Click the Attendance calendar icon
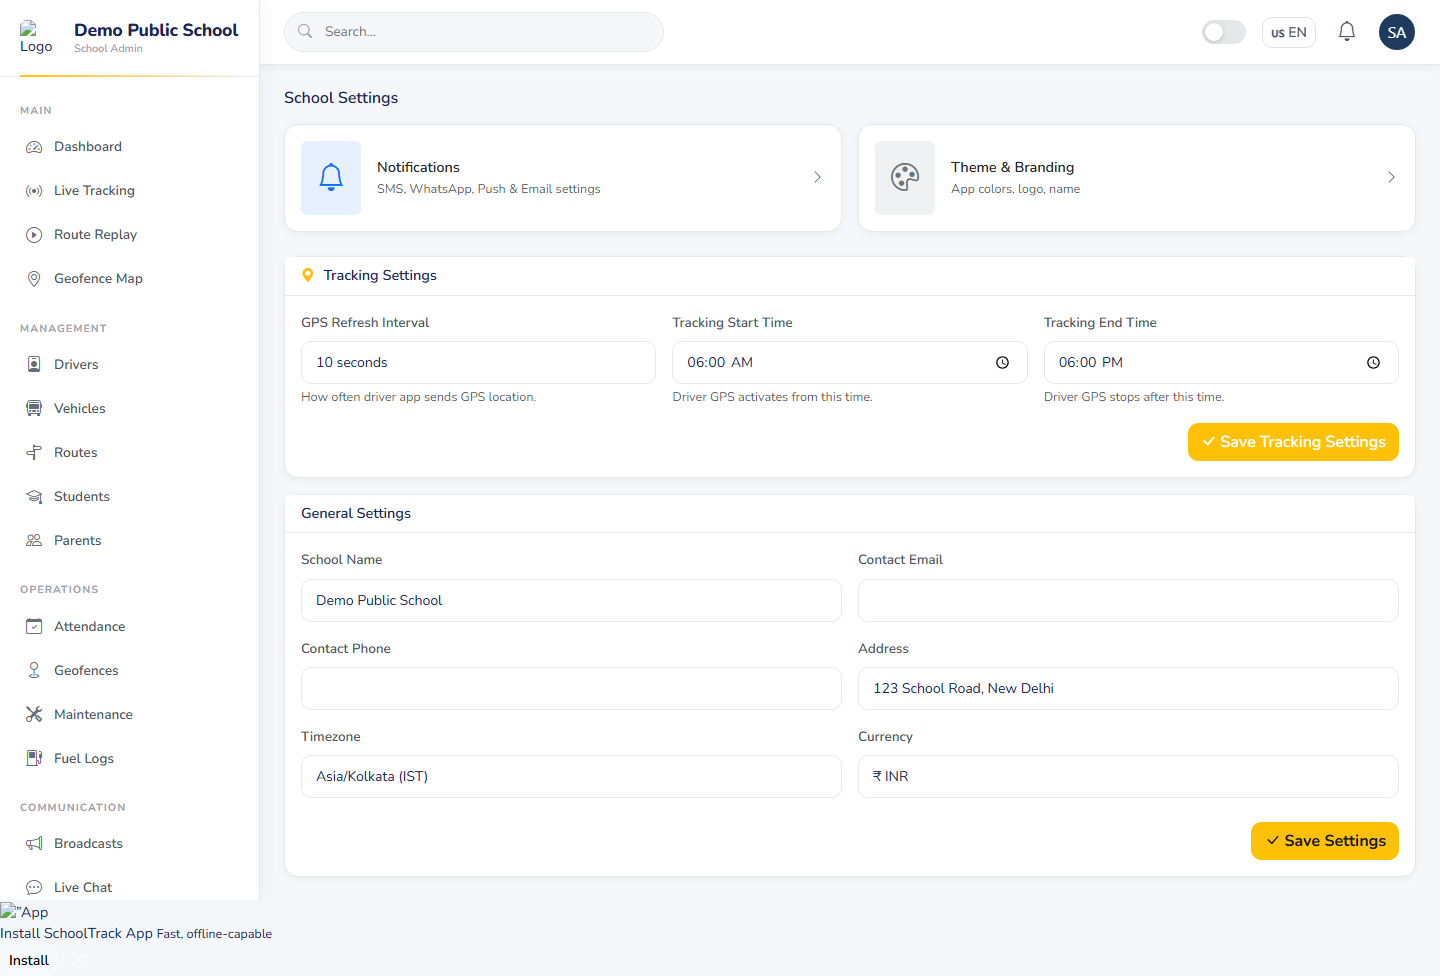Image resolution: width=1440 pixels, height=976 pixels. pos(34,627)
